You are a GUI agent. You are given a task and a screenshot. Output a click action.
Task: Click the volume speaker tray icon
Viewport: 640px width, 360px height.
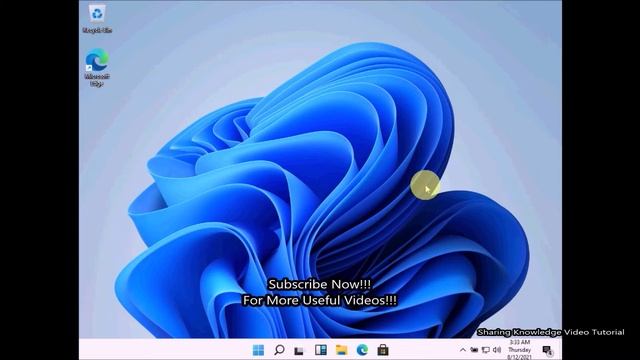click(x=497, y=350)
